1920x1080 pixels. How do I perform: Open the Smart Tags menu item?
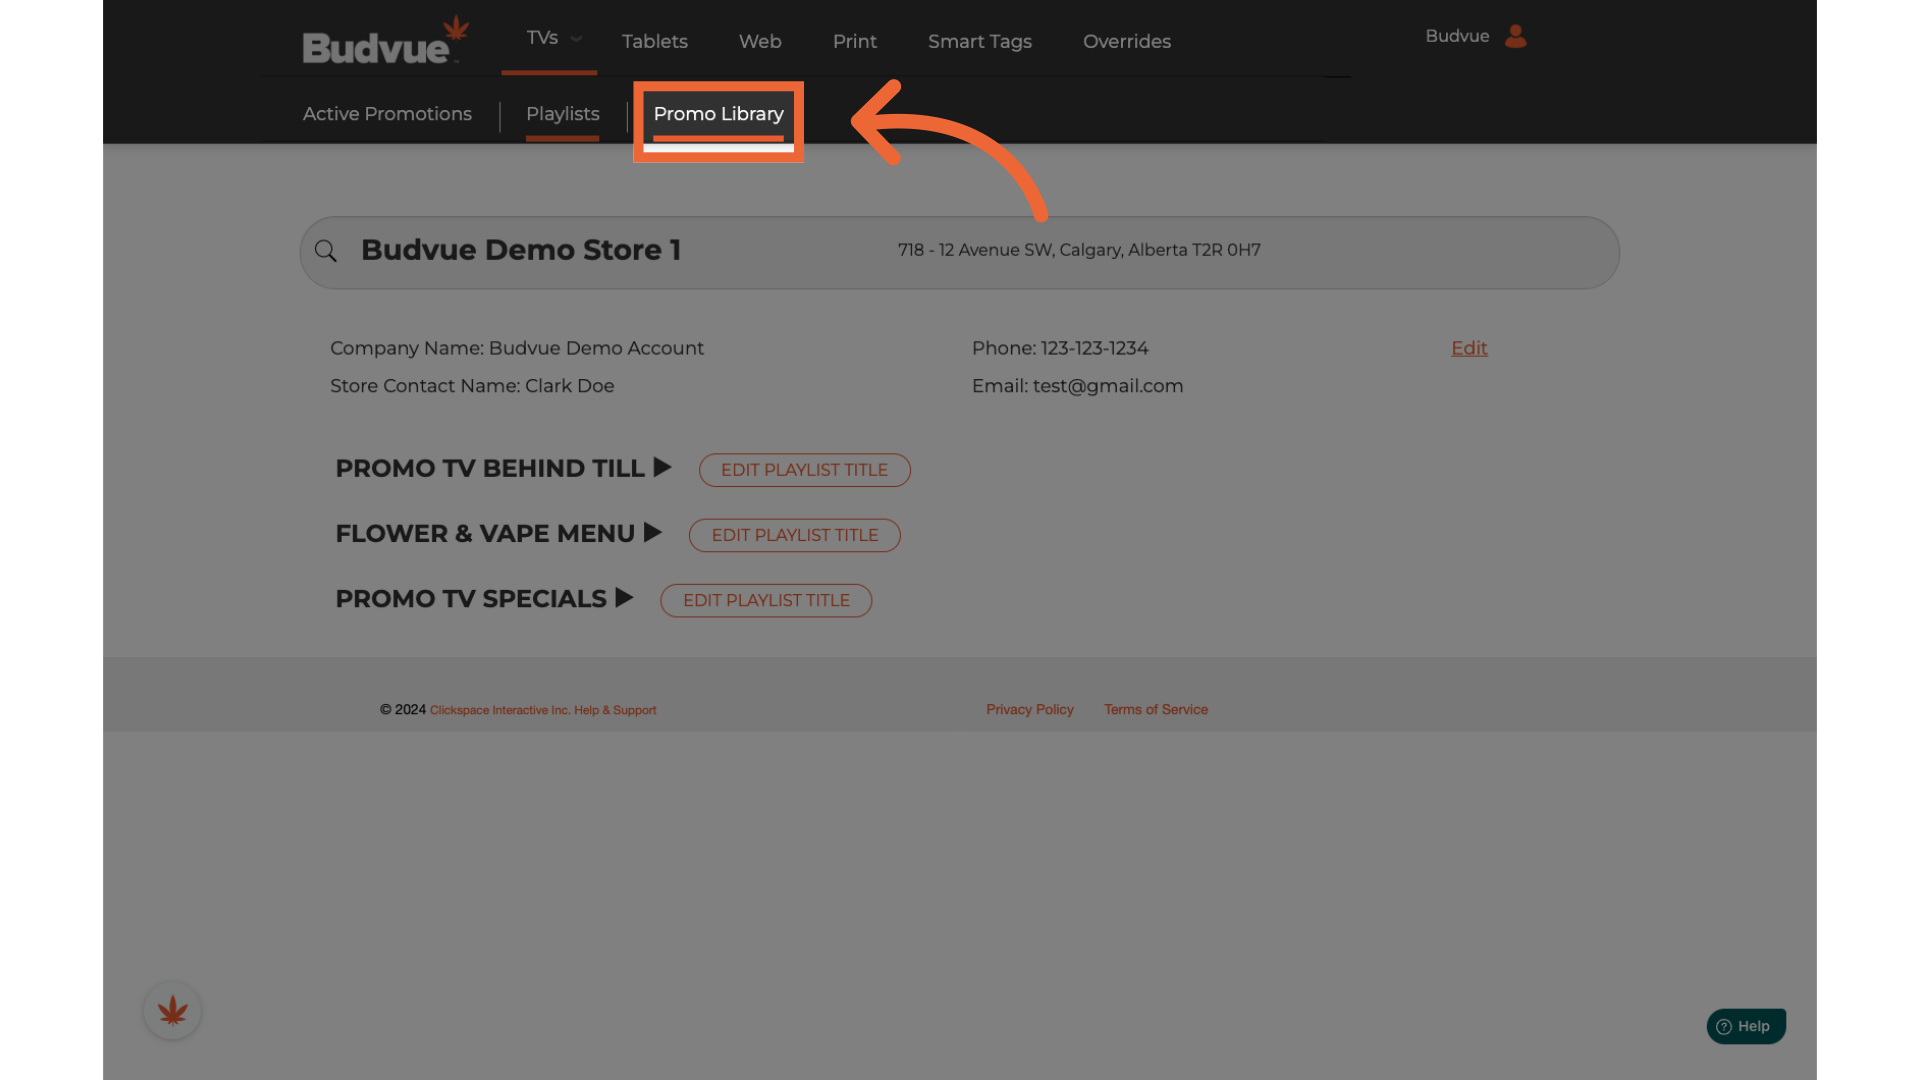point(979,41)
